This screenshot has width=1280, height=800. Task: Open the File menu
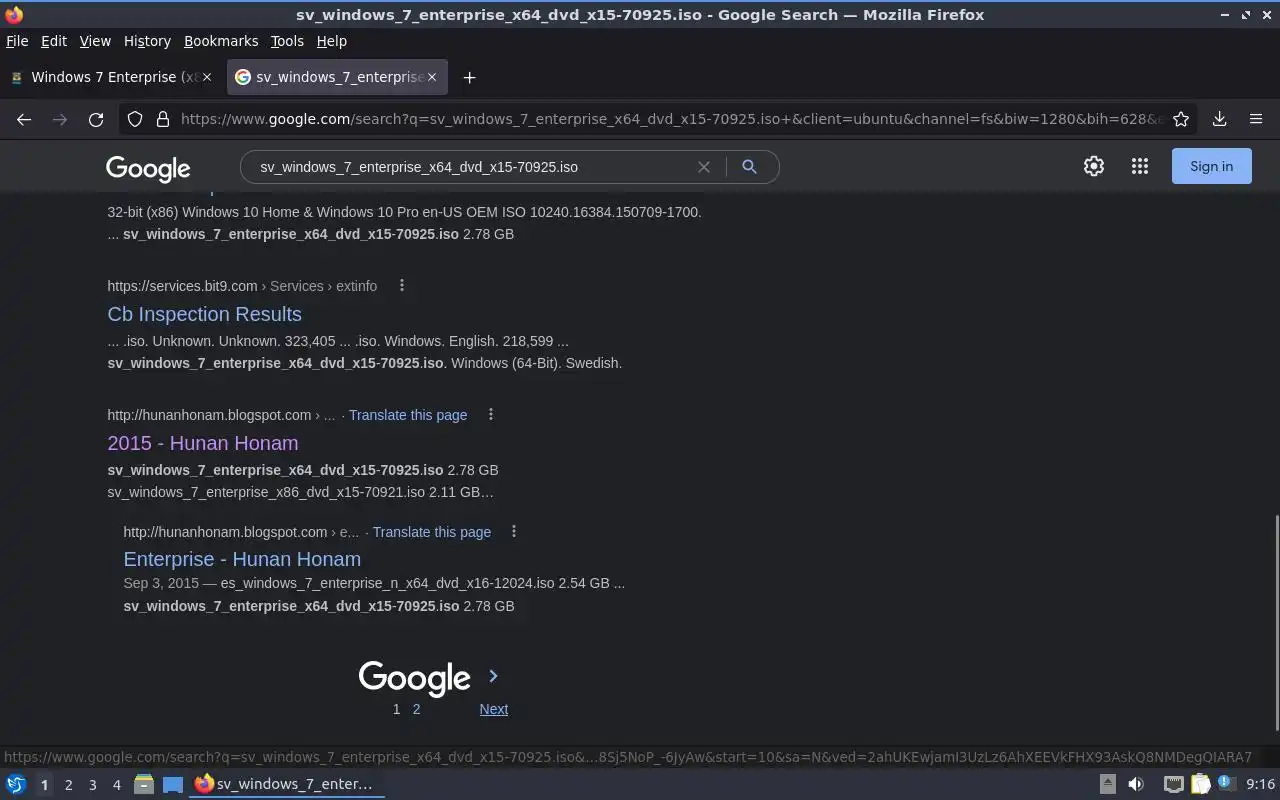[x=17, y=41]
